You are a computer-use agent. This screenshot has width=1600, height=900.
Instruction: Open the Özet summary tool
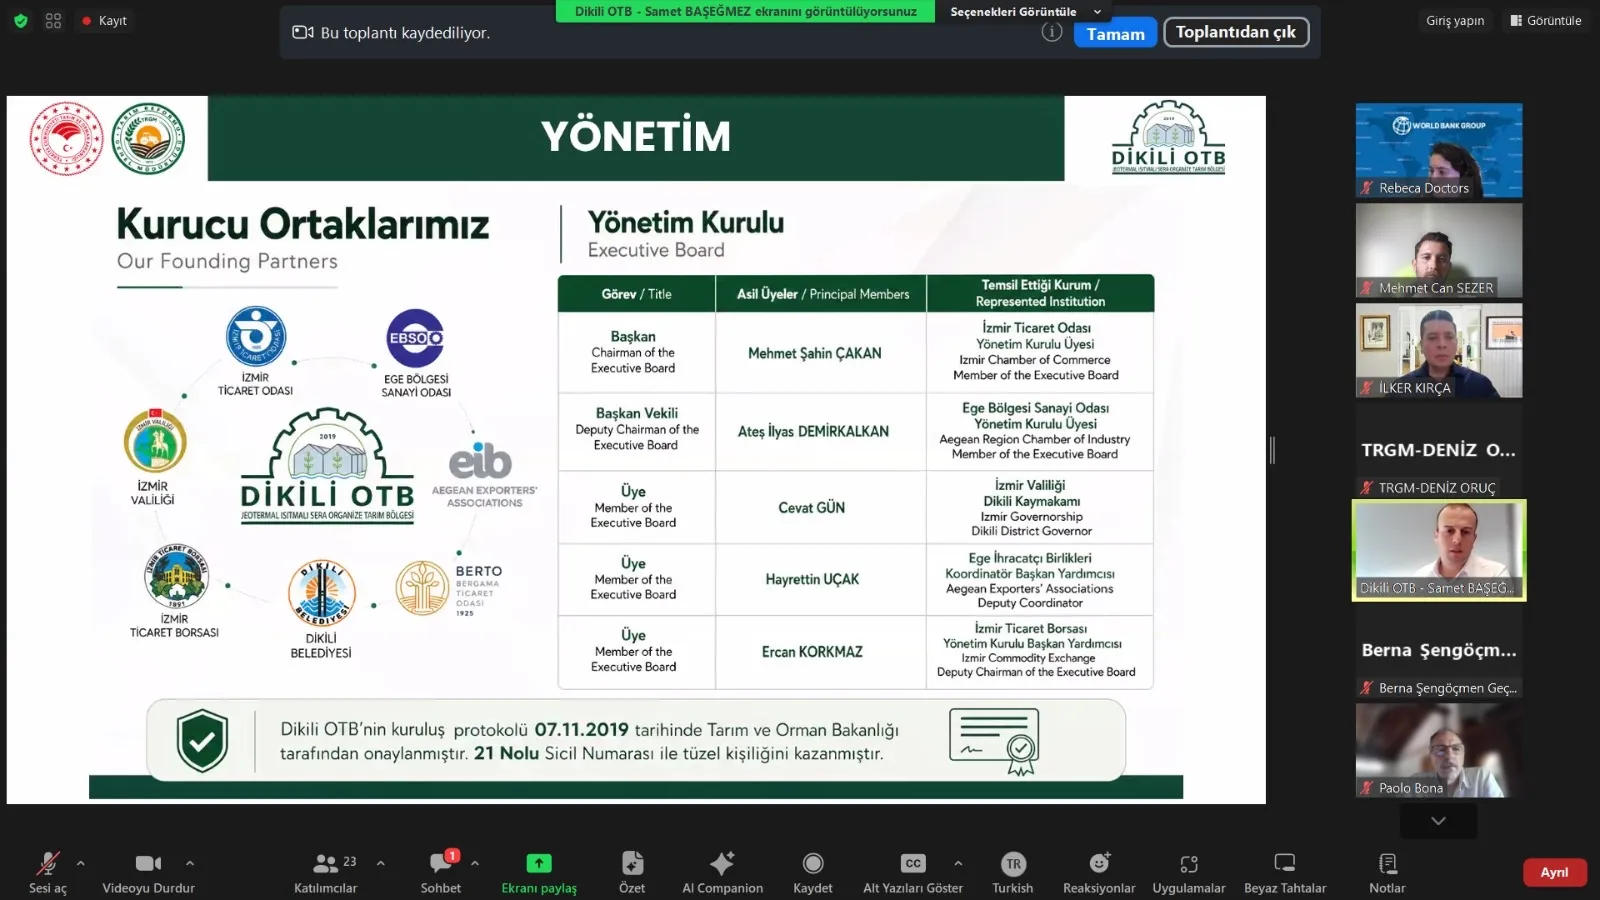tap(632, 872)
